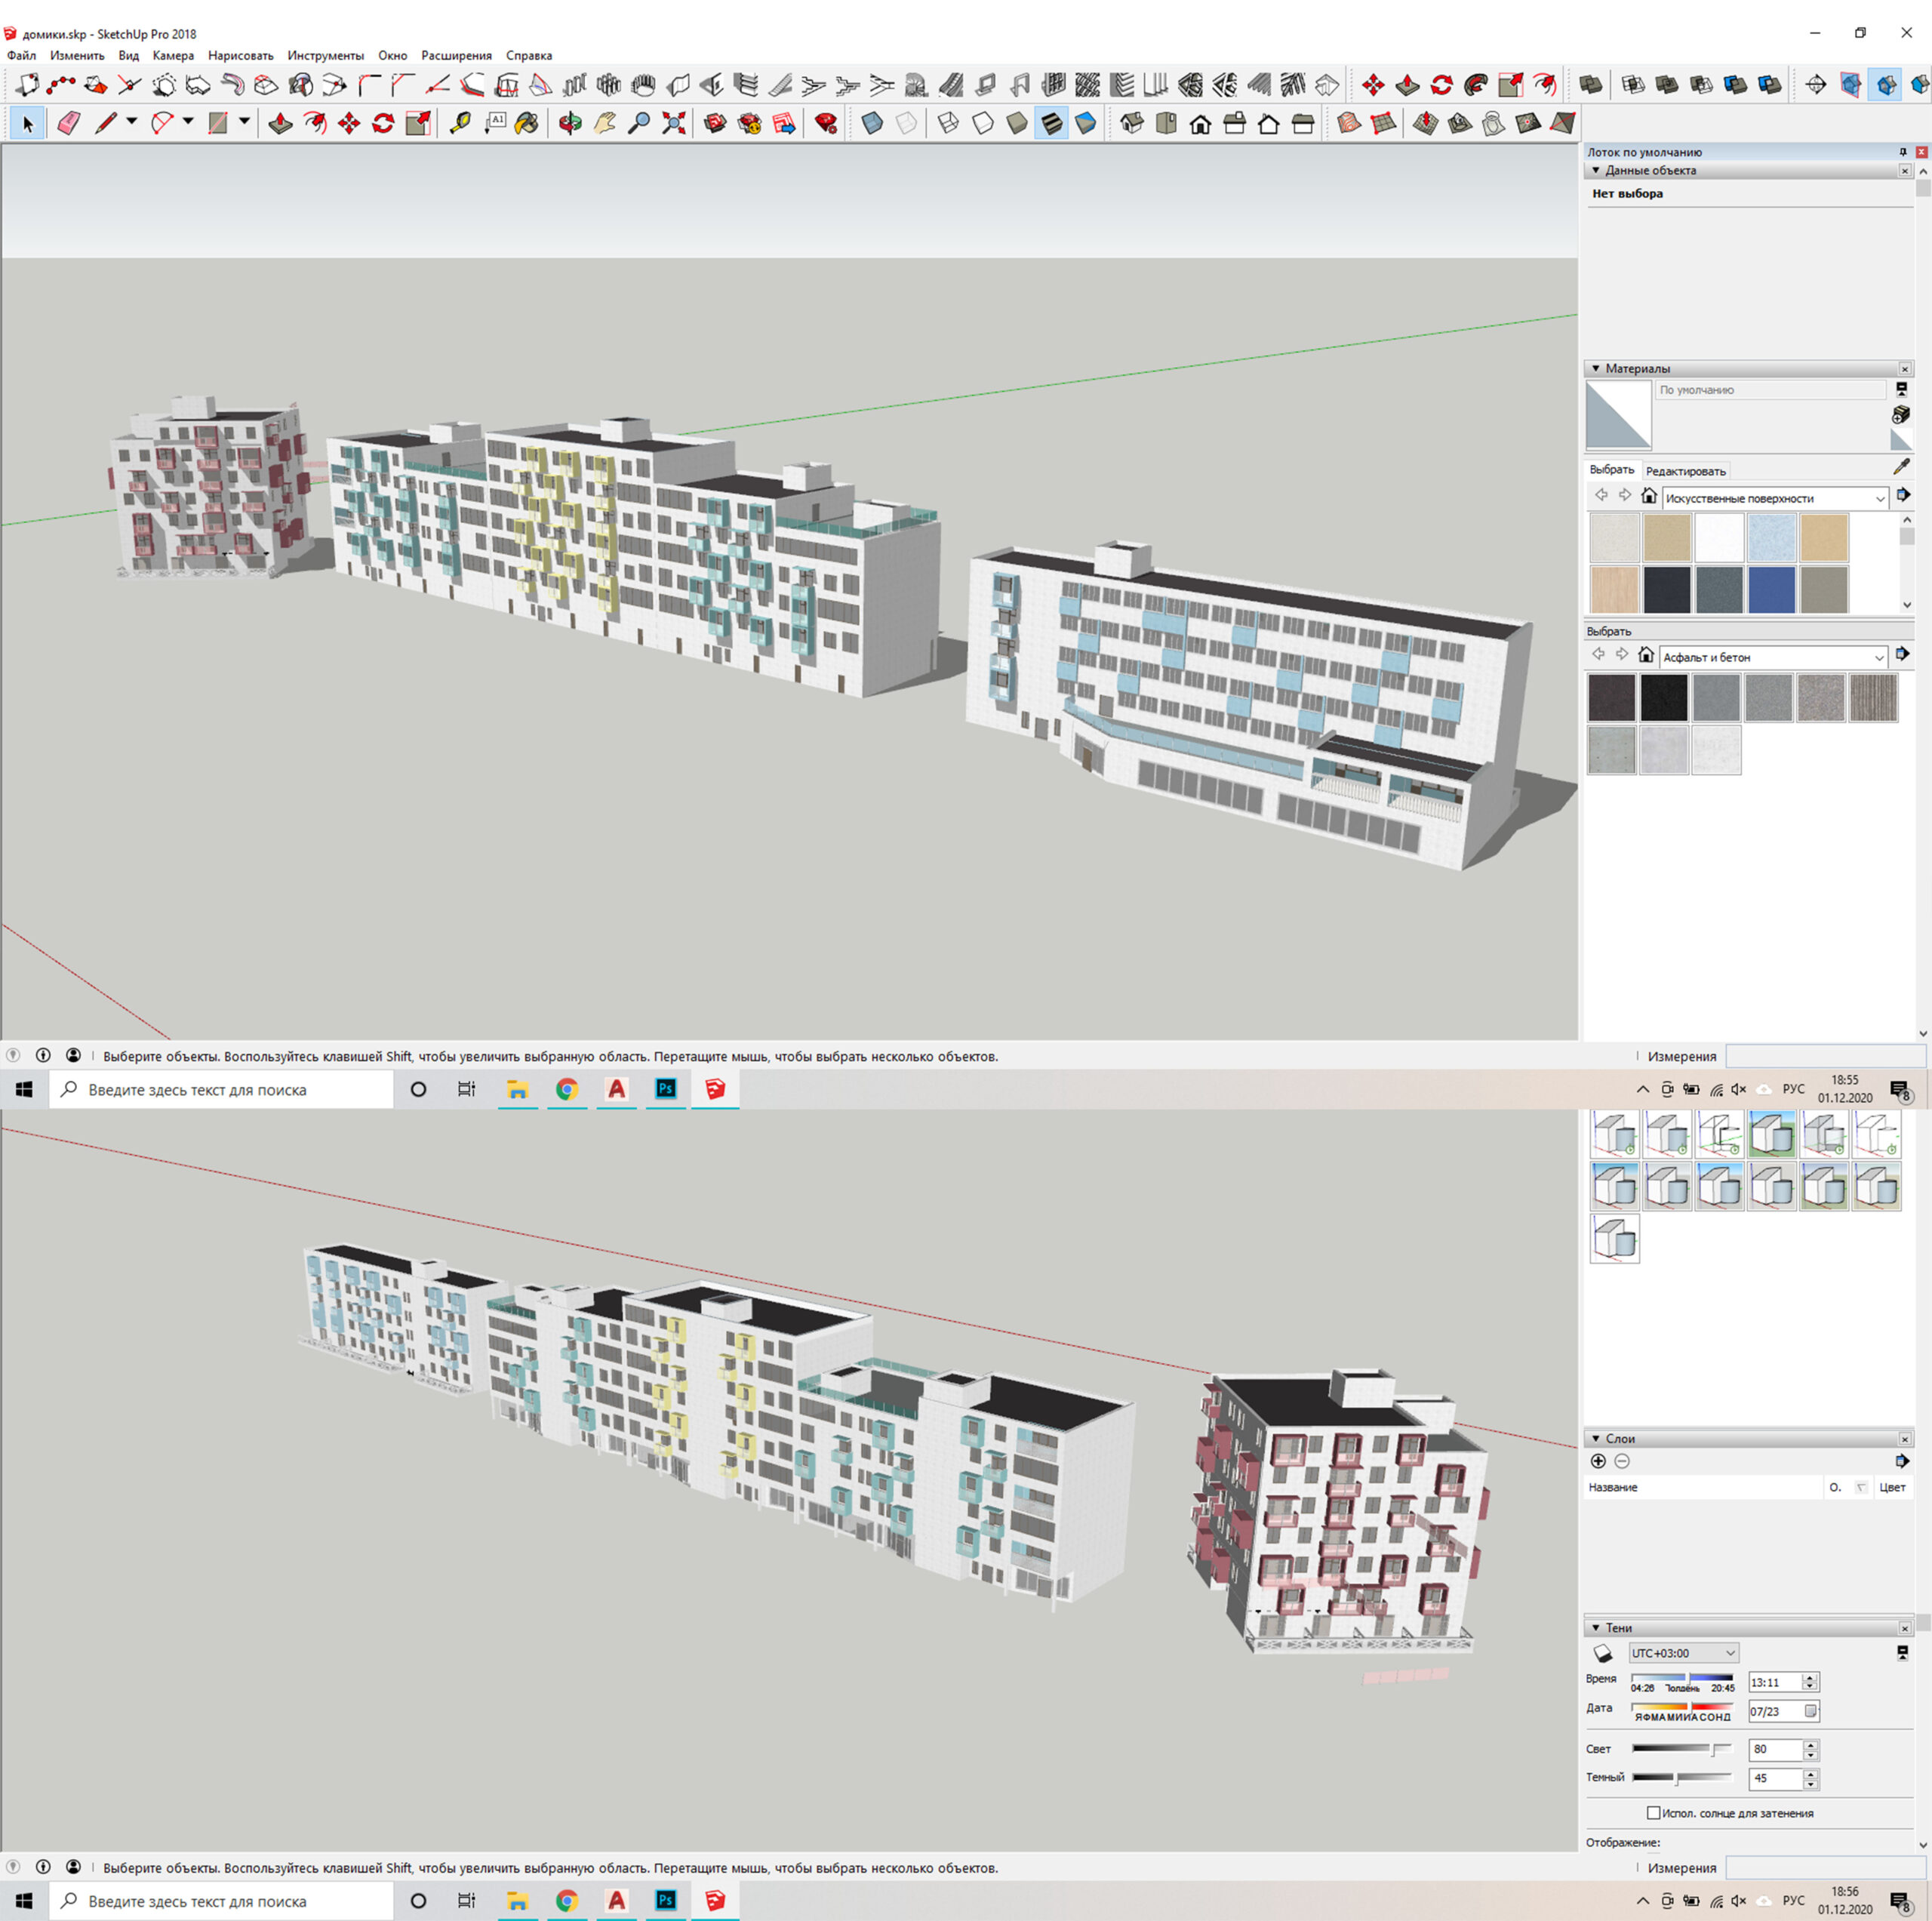
Task: Click remove layer minus button
Action: click(x=1622, y=1462)
